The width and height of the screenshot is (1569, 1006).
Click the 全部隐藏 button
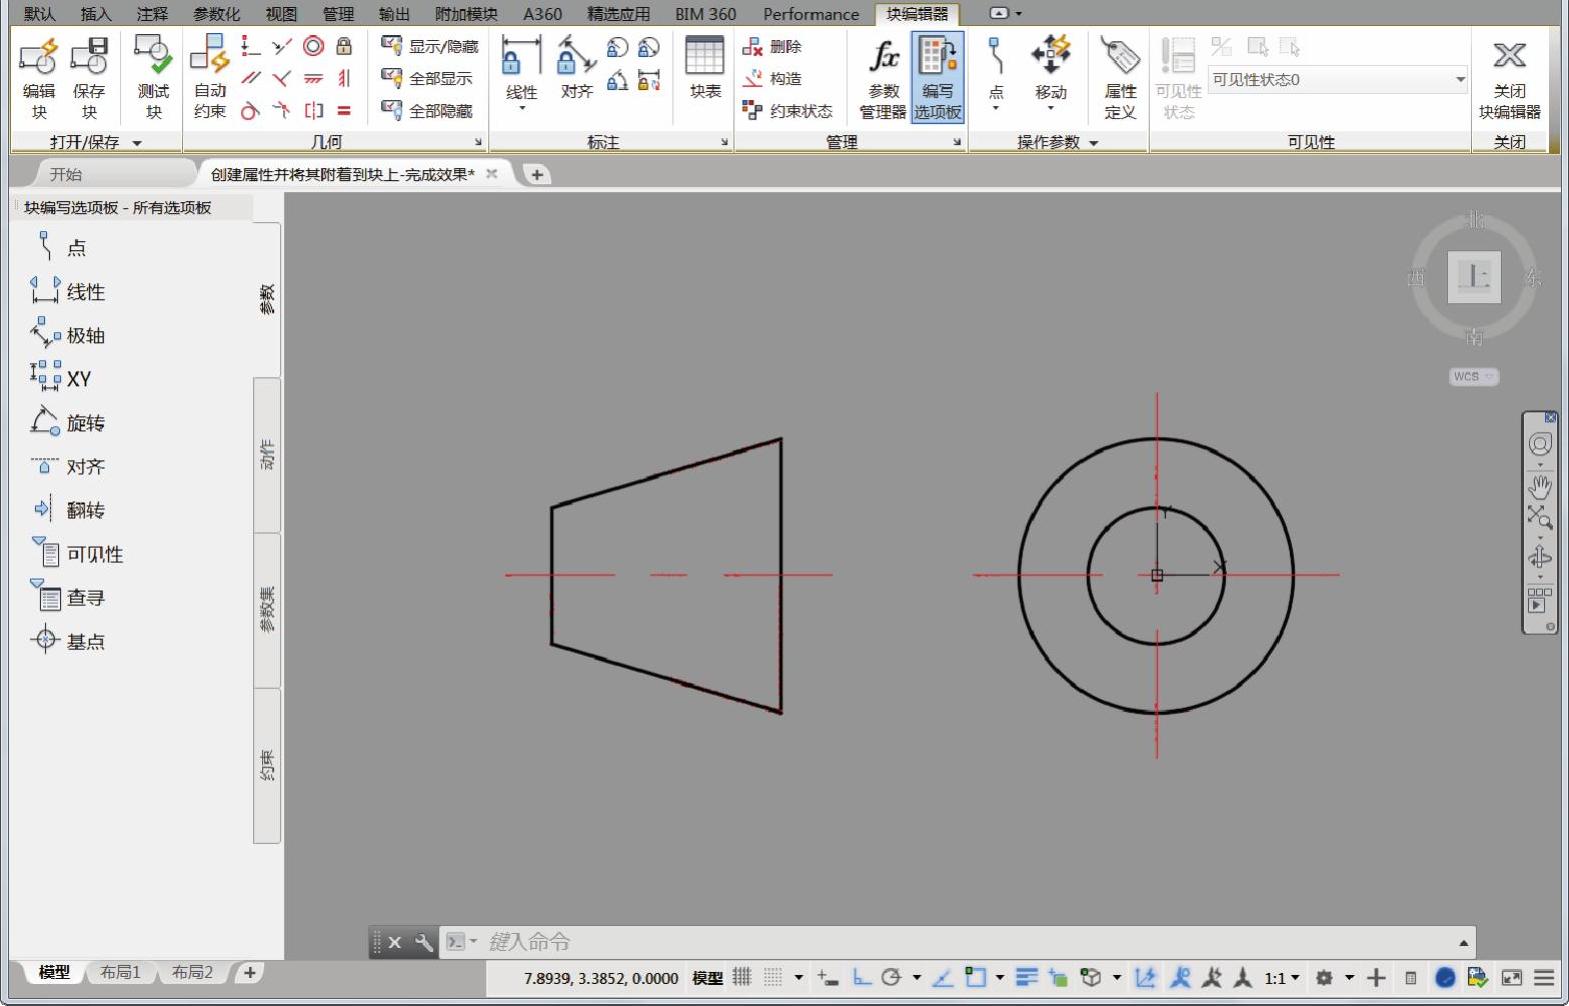427,110
